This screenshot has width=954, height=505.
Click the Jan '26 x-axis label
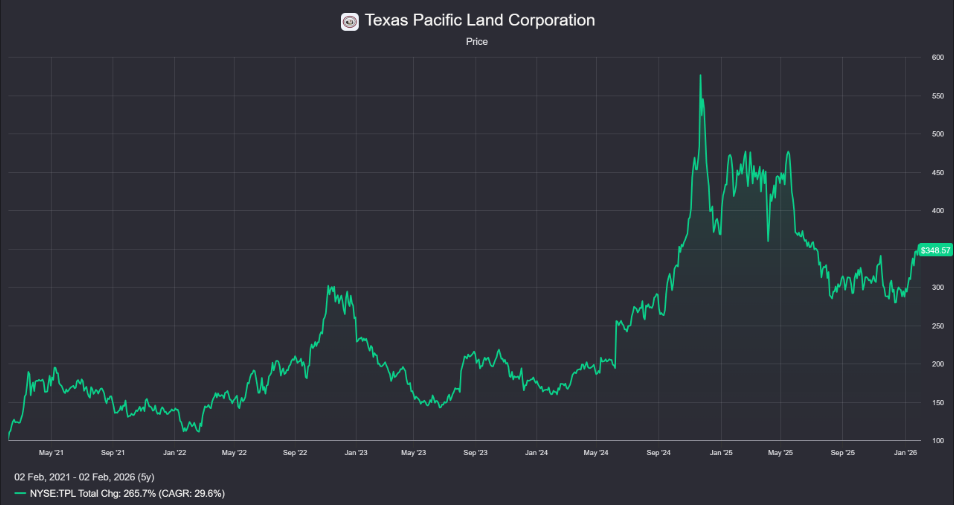tap(905, 453)
